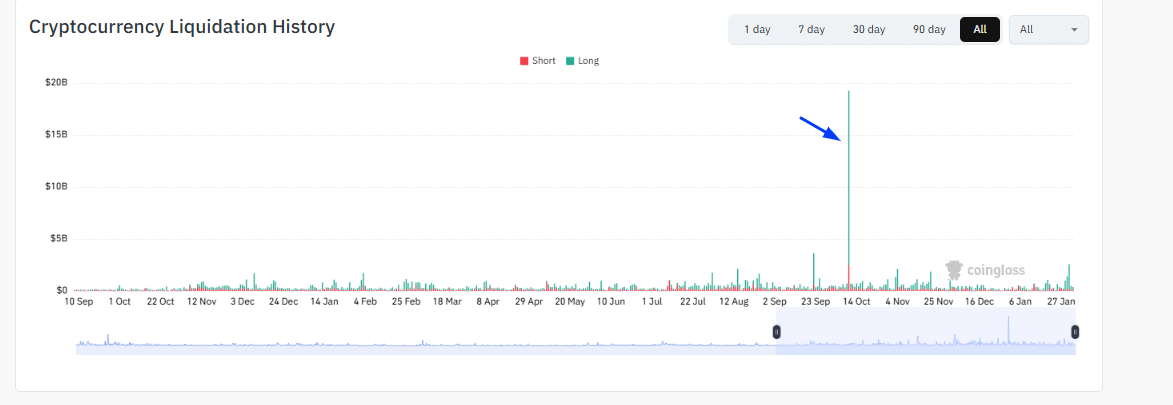Show the 90 day range
Screen dimensions: 1173x405
(x=929, y=30)
